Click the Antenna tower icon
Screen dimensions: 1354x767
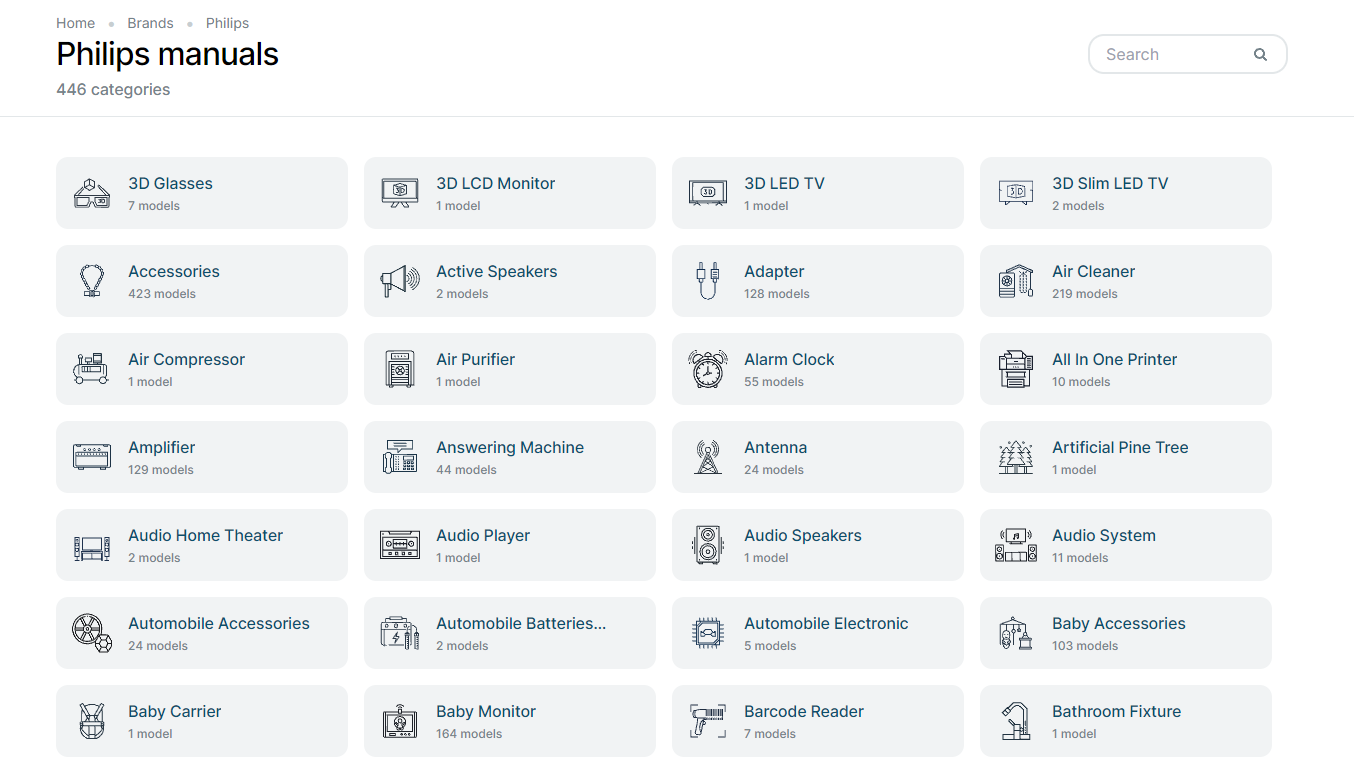[708, 457]
